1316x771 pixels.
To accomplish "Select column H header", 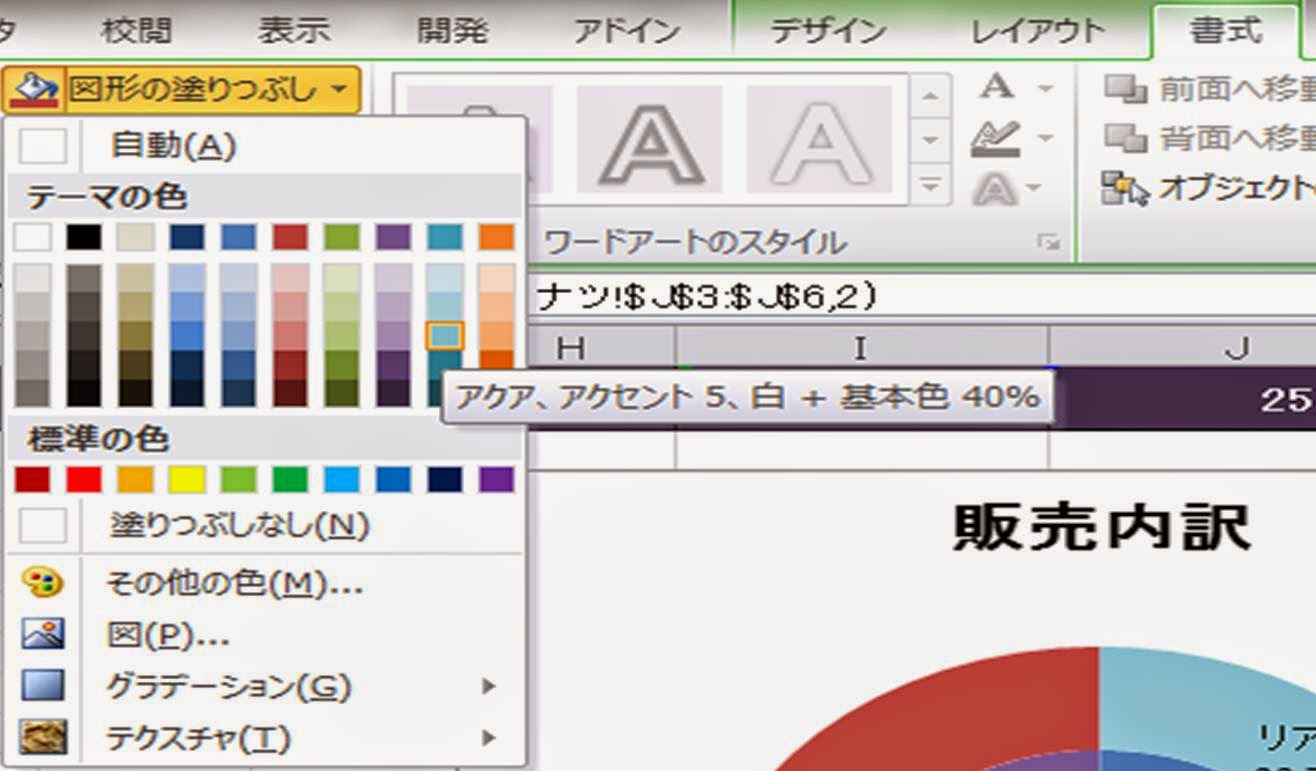I will 600,347.
